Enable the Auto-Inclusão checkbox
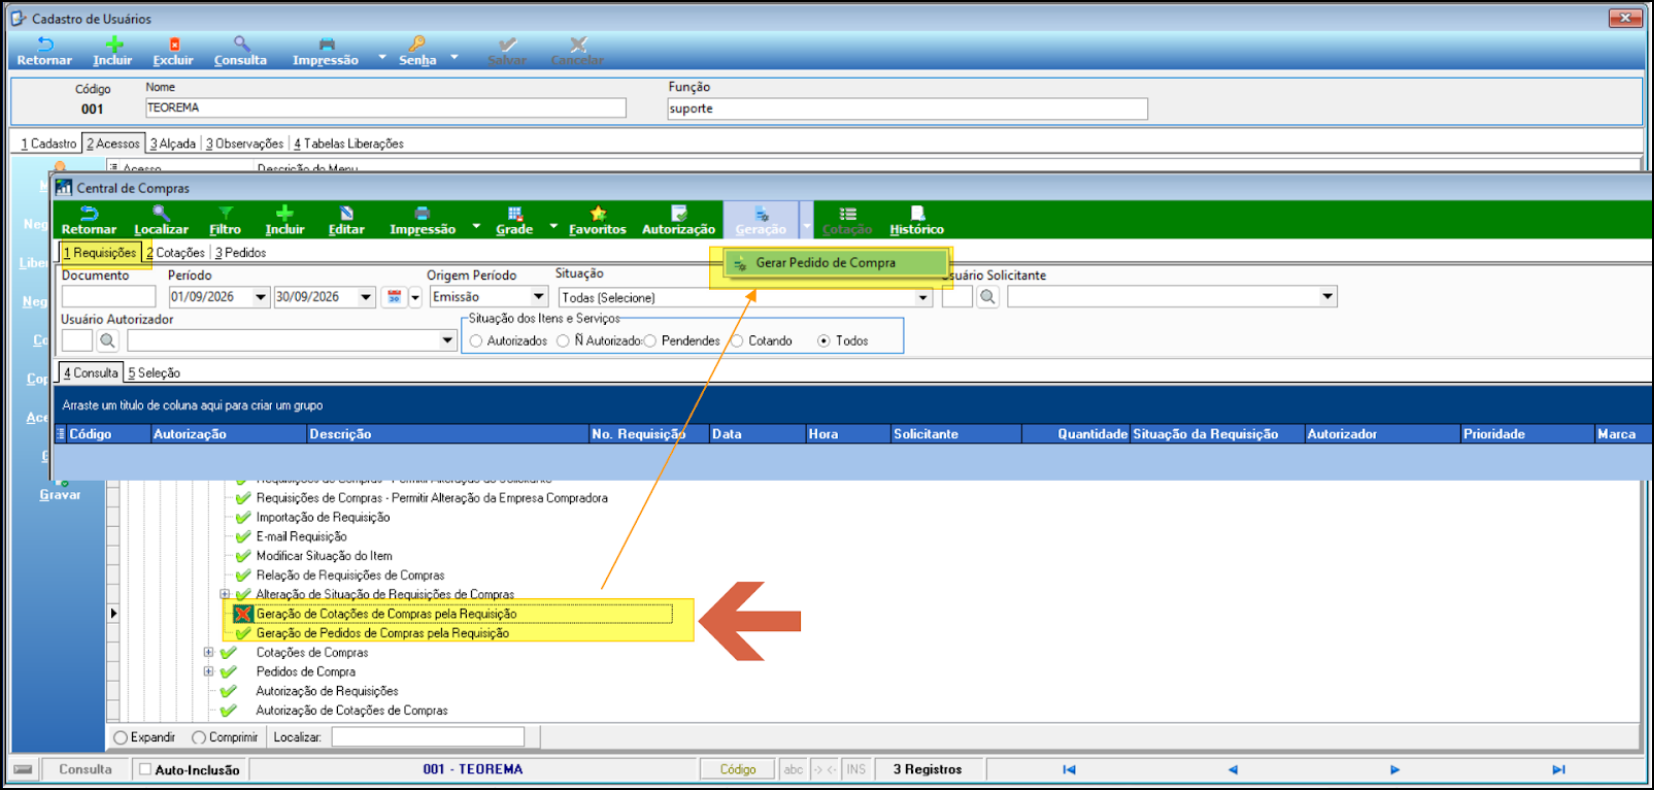The height and width of the screenshot is (790, 1654). (145, 769)
